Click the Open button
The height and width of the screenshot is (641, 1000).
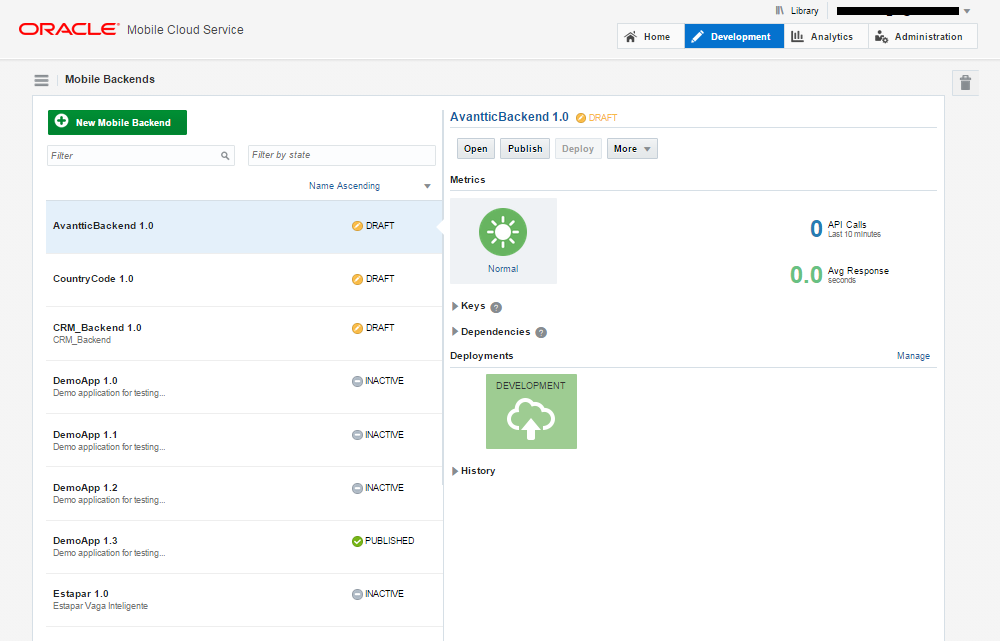476,149
